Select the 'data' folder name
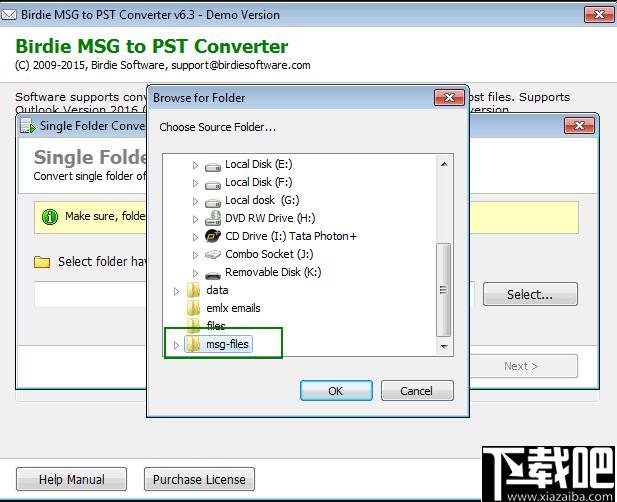Image resolution: width=617 pixels, height=502 pixels. [217, 290]
